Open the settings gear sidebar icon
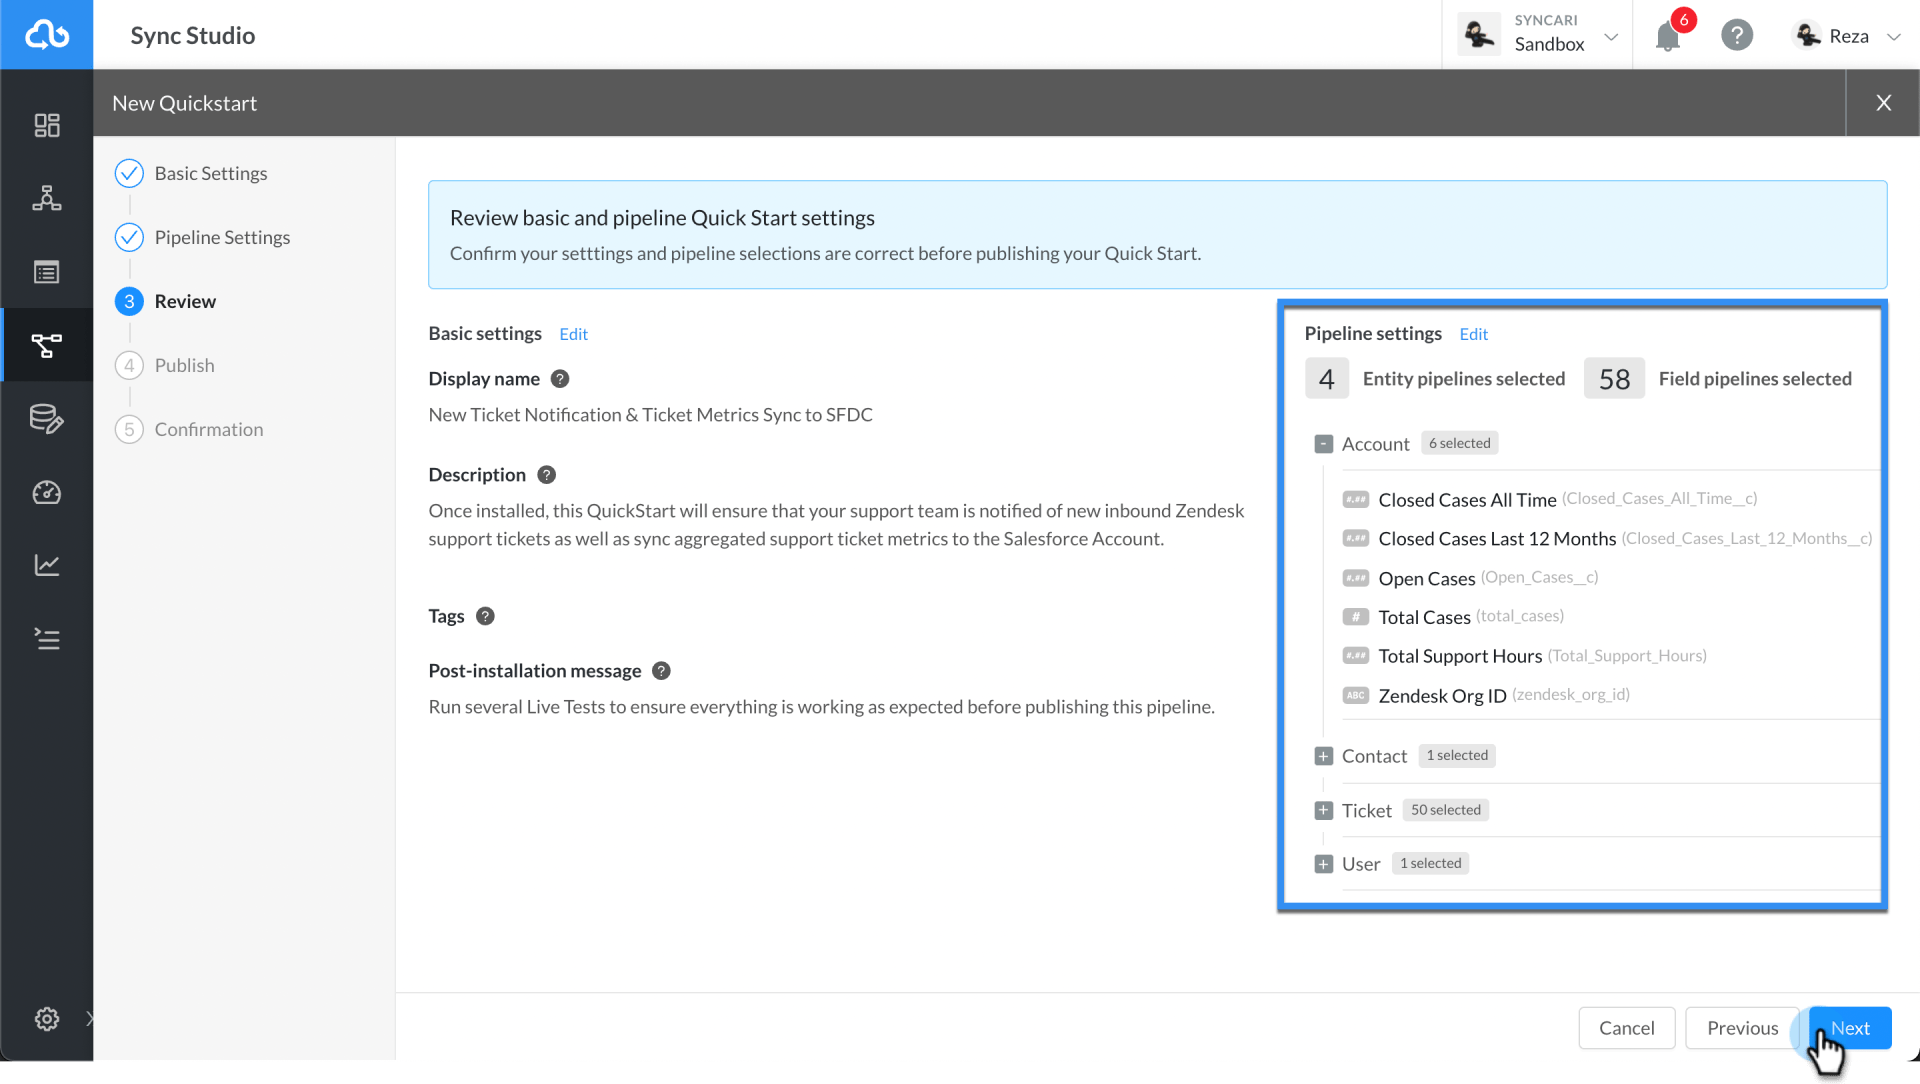Viewport: 1920px width, 1084px height. [46, 1018]
